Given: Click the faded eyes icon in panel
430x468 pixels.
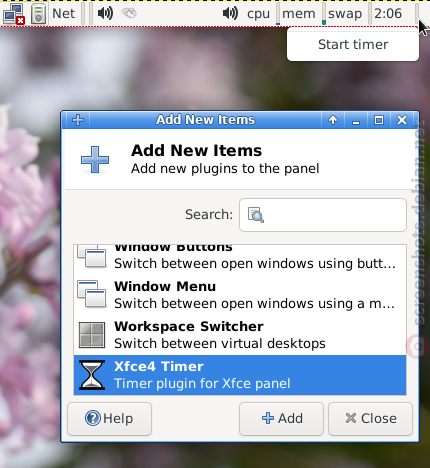Looking at the screenshot, I should point(129,13).
